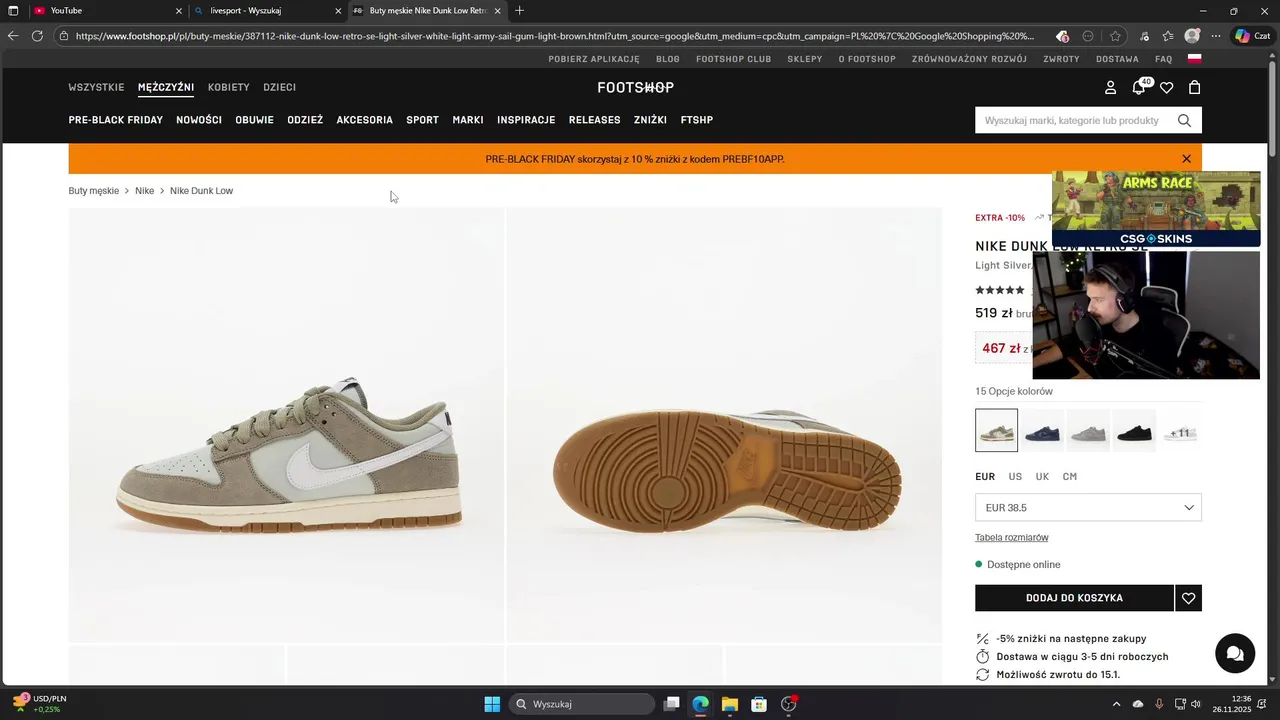Select black shoe color option
This screenshot has height=720, width=1280.
1134,431
